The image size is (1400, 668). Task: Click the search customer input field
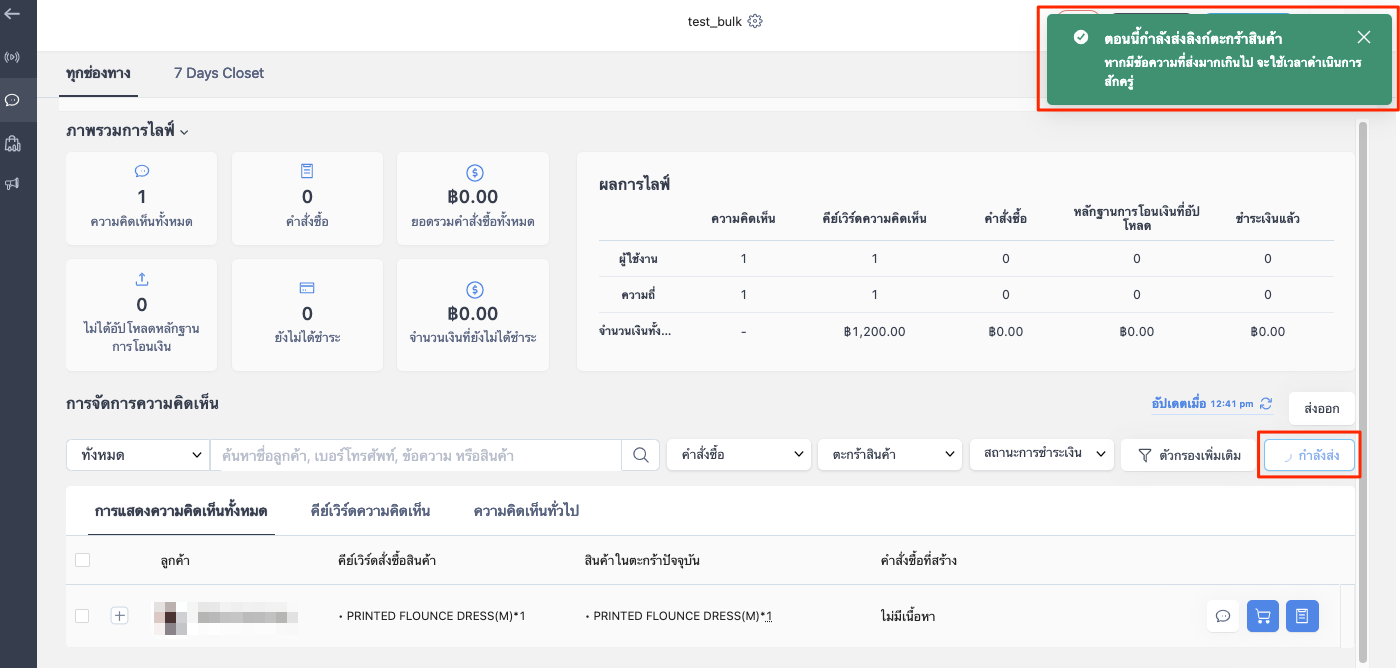coord(415,455)
